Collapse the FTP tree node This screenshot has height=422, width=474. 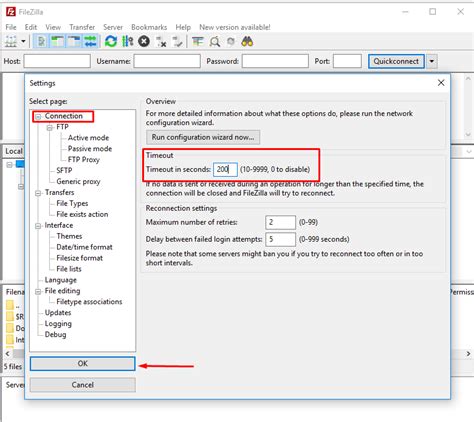point(50,128)
